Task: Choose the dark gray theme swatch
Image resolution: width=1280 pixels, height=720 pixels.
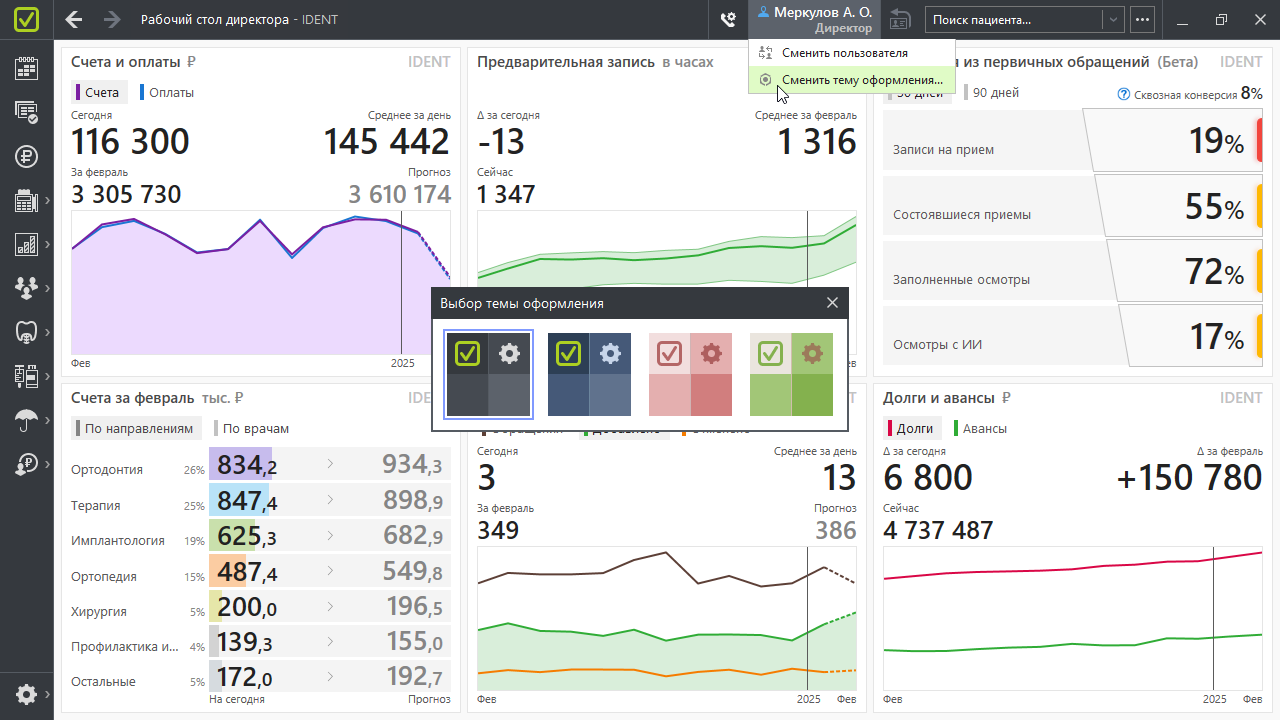Action: pyautogui.click(x=489, y=374)
